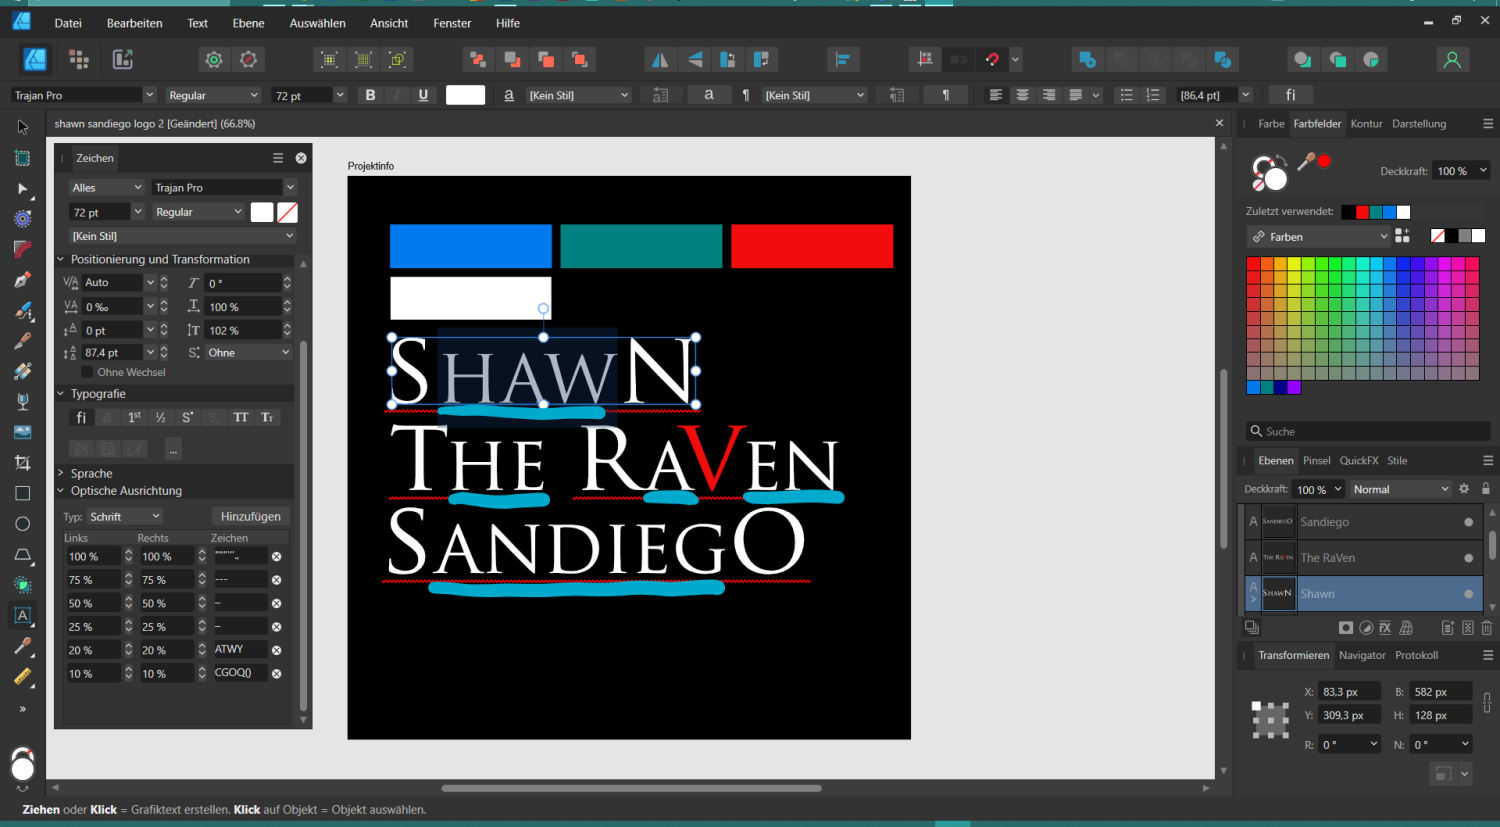Switch to the Kontur tab
Image resolution: width=1500 pixels, height=827 pixels.
pyautogui.click(x=1366, y=123)
